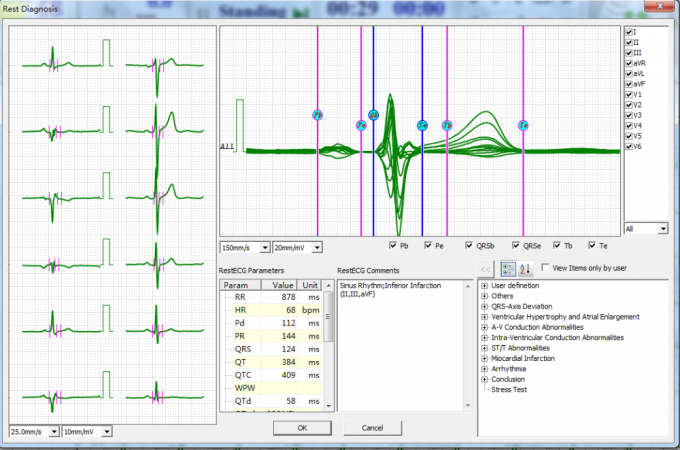Open the All leads dropdown
680x450 pixels.
(663, 229)
